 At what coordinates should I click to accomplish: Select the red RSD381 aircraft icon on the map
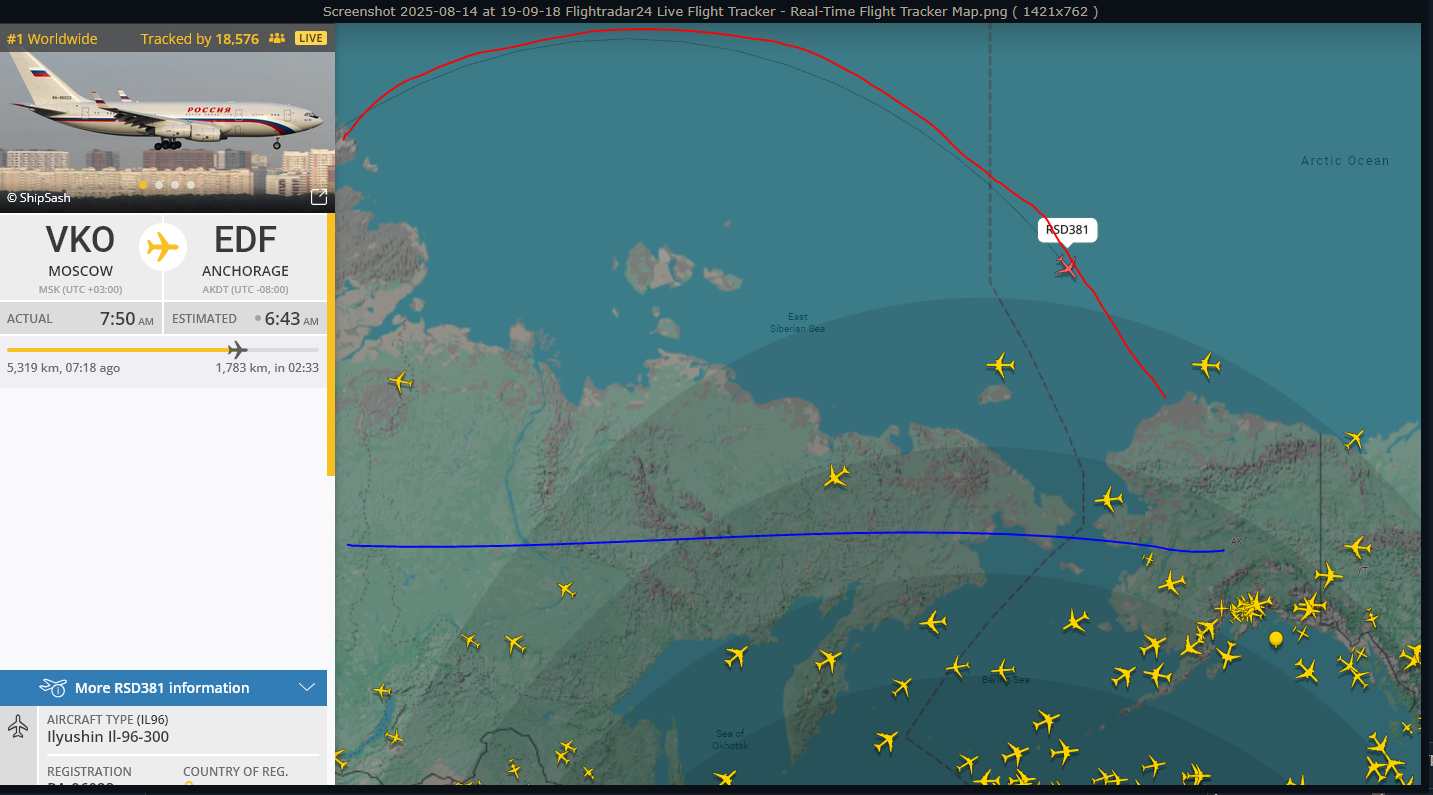pyautogui.click(x=1067, y=265)
